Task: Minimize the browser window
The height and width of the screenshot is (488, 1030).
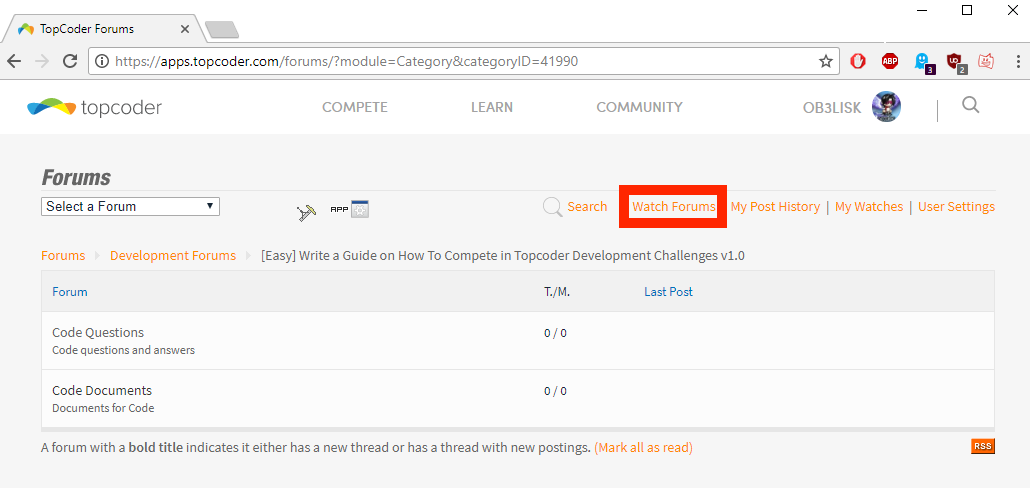Action: click(x=920, y=10)
